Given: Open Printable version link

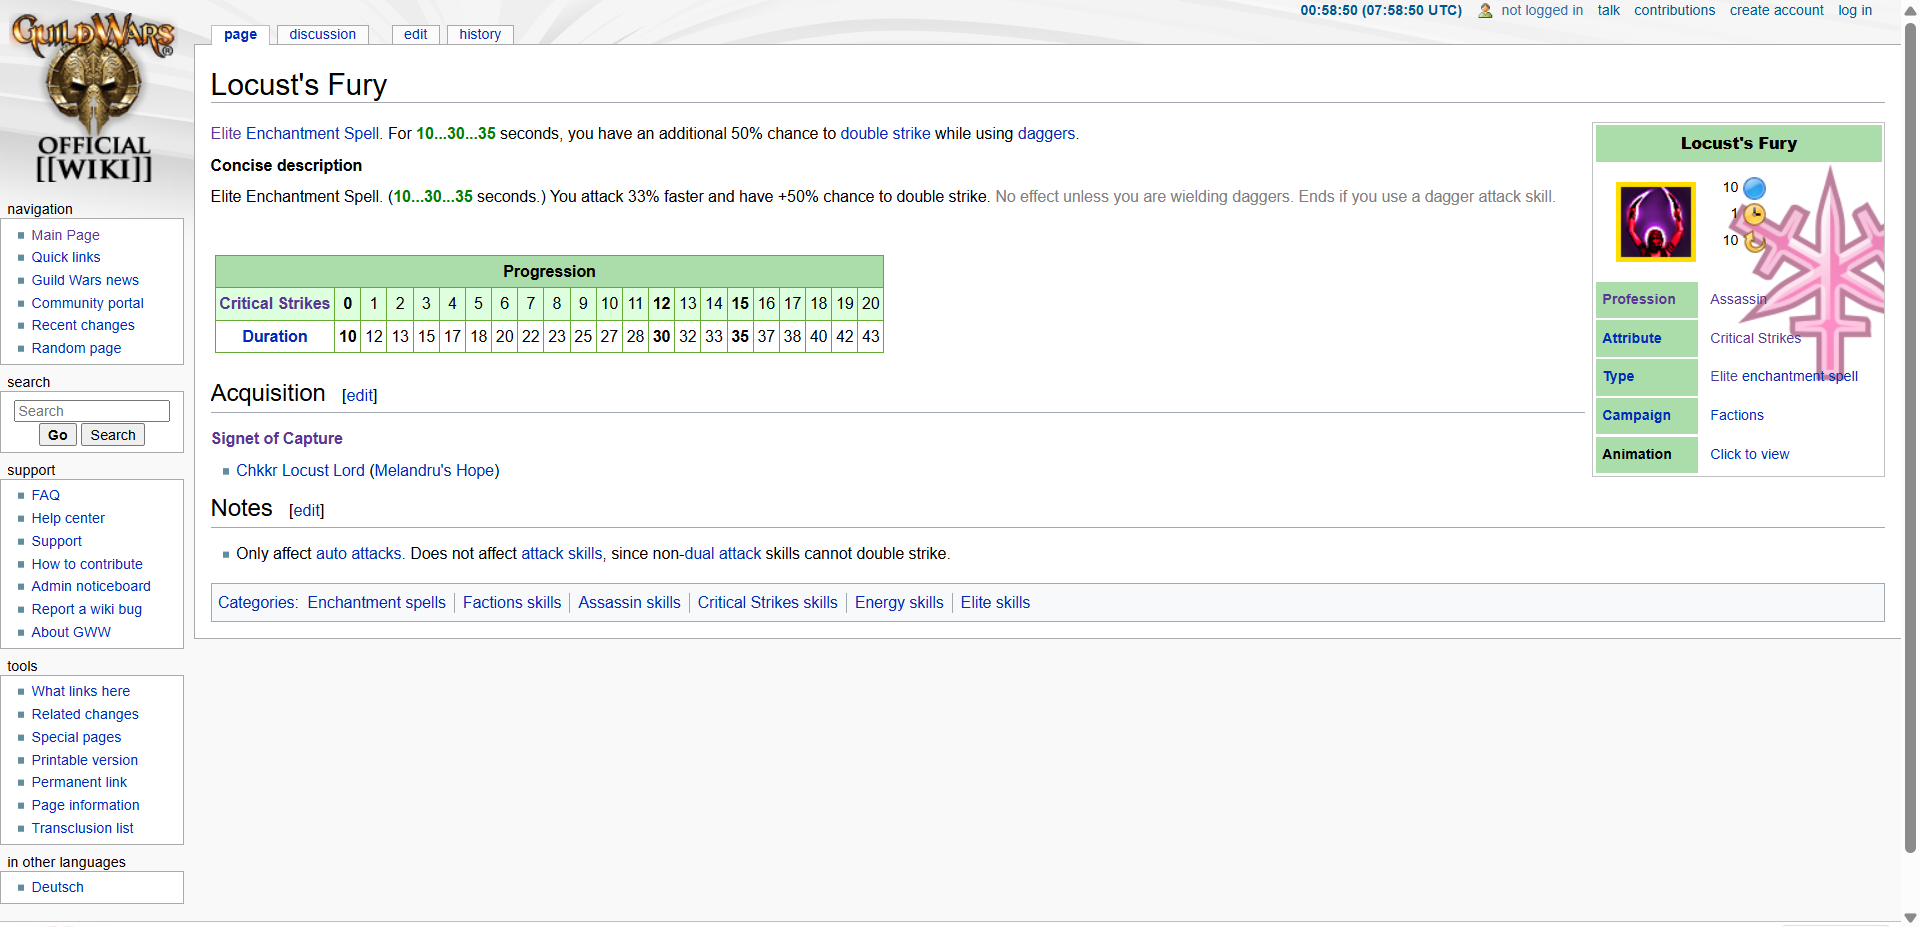Looking at the screenshot, I should click(x=85, y=760).
